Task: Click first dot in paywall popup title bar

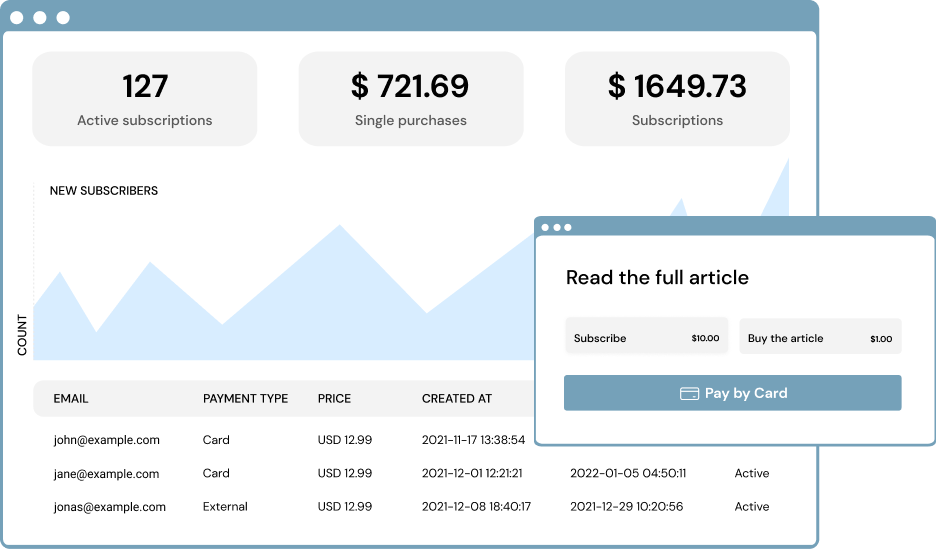Action: pos(546,227)
